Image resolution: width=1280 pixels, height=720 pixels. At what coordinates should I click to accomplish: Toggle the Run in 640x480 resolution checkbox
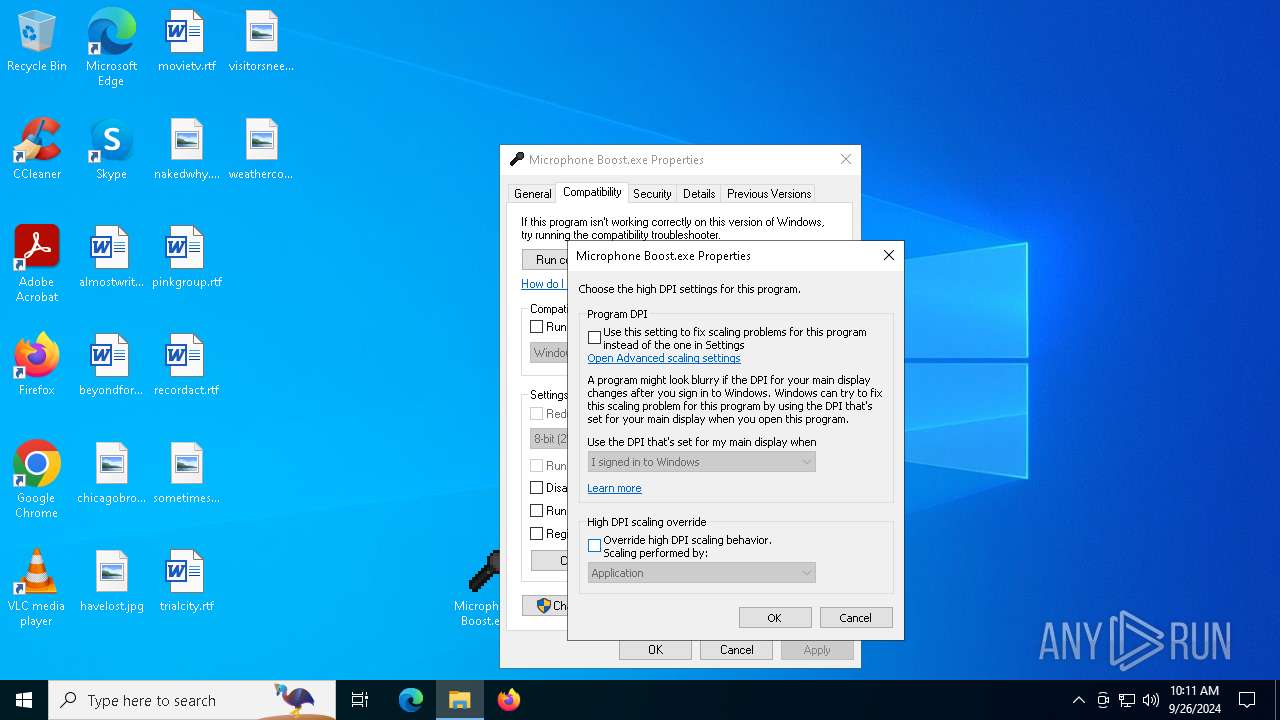(537, 465)
